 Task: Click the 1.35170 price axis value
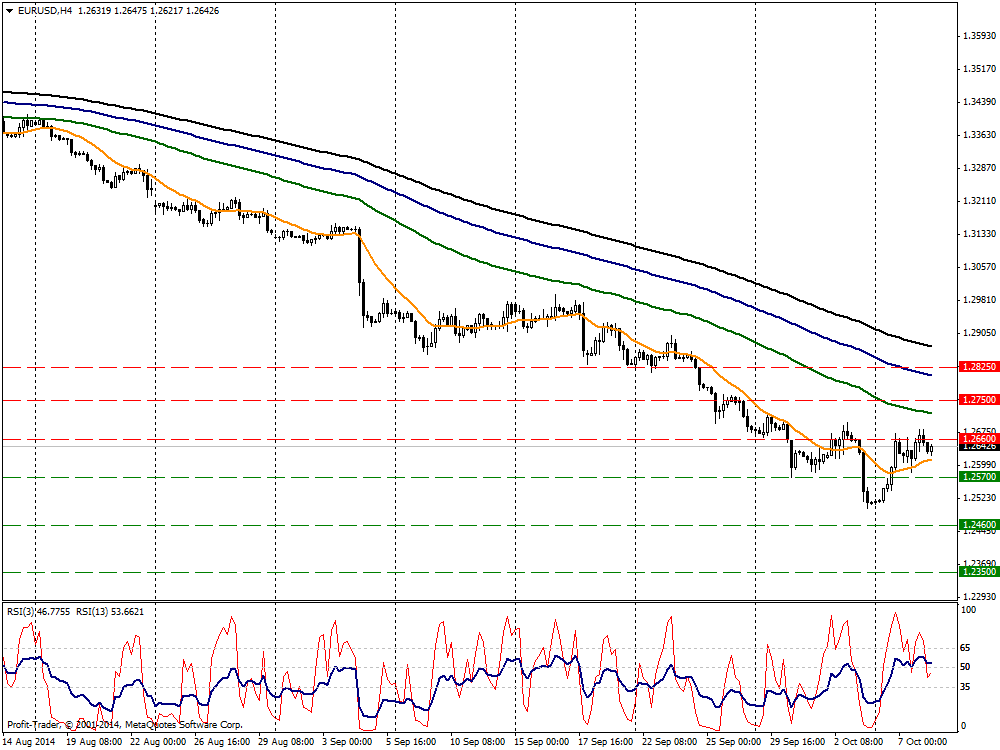979,68
